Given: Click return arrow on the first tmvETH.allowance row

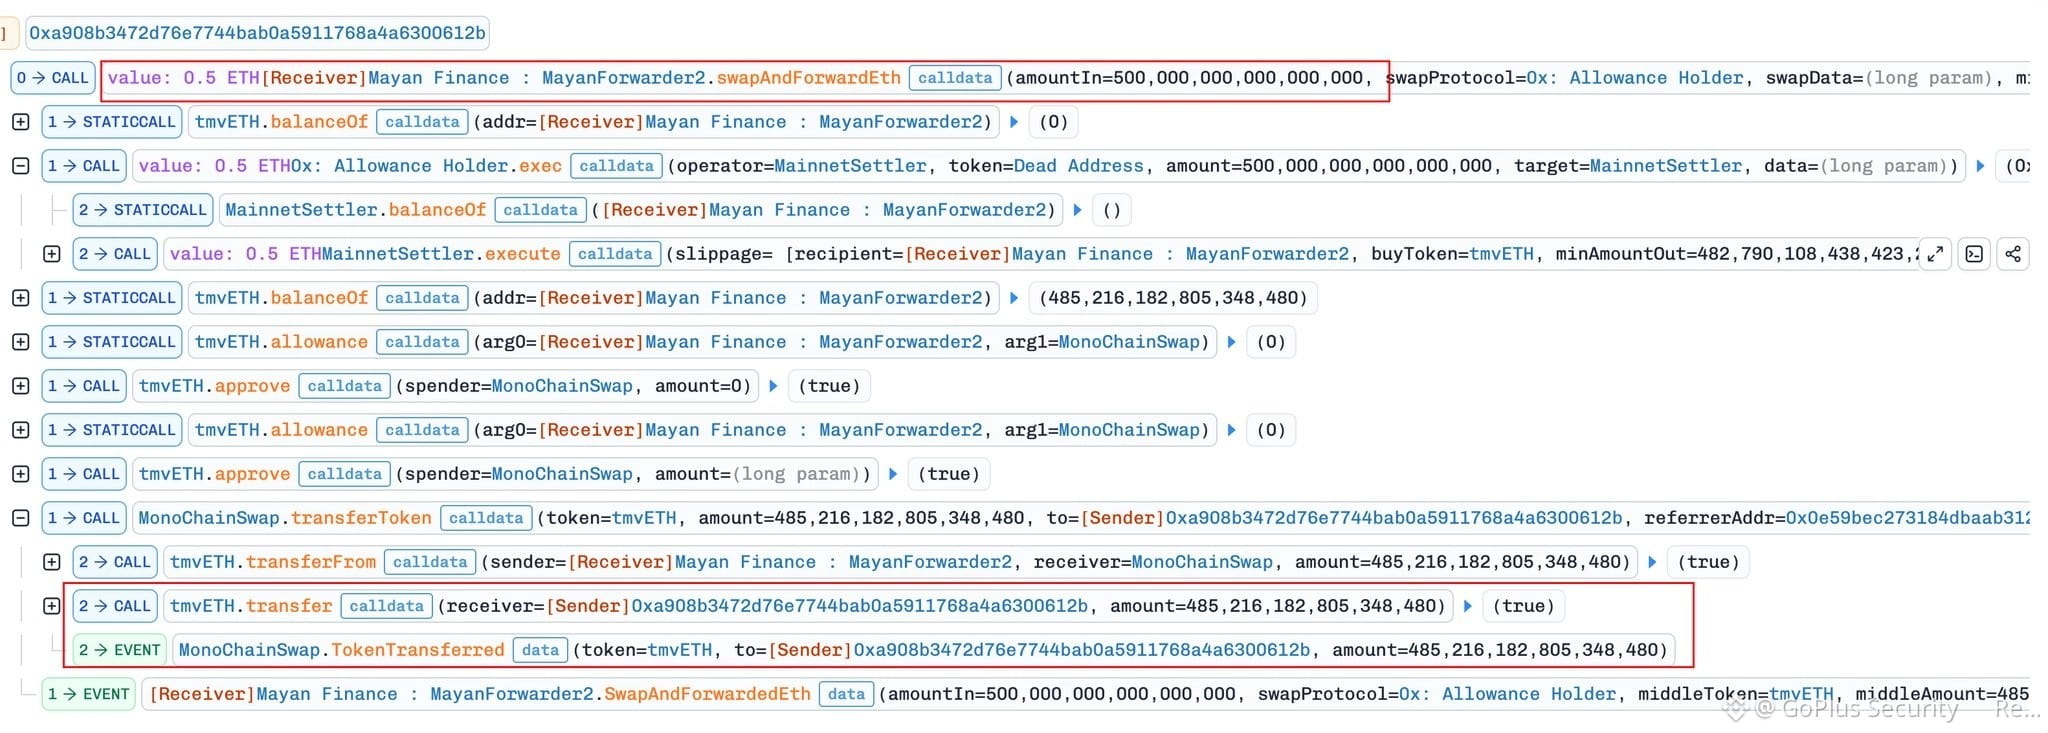Looking at the screenshot, I should (1231, 342).
